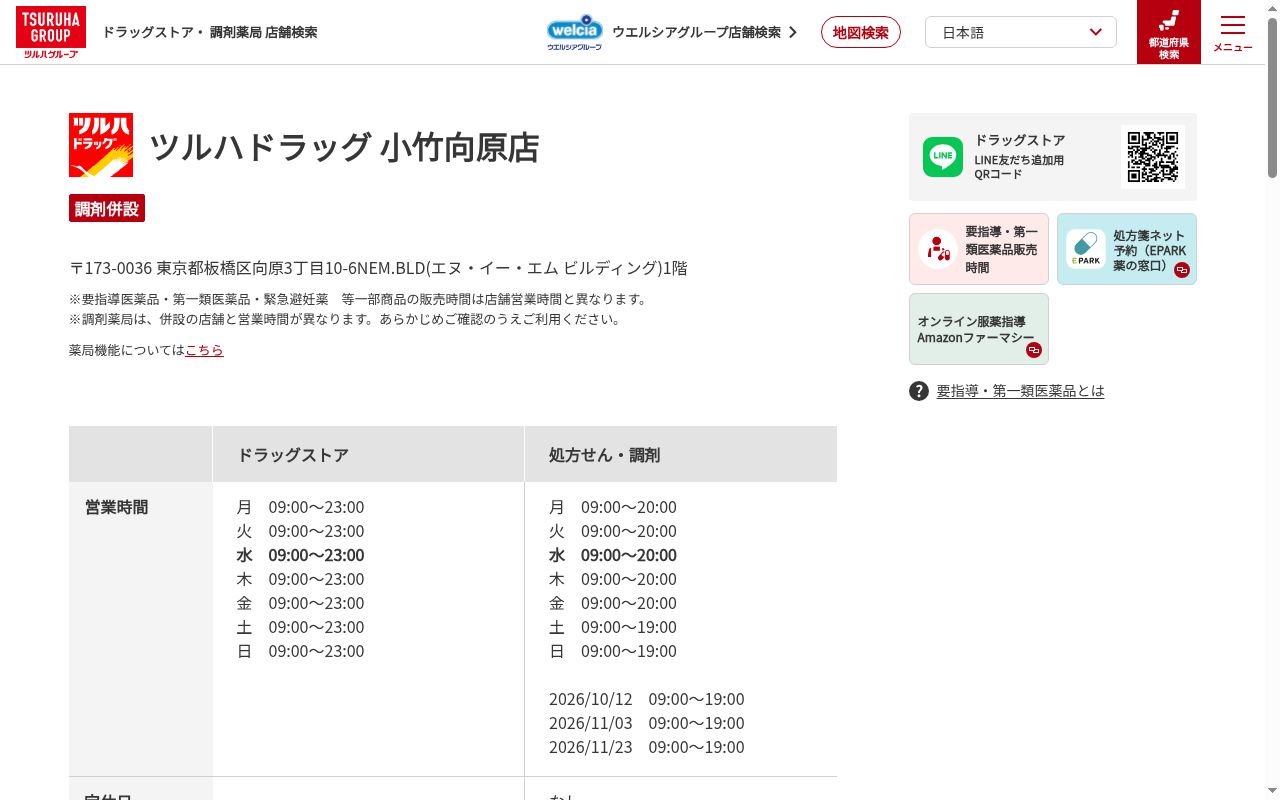Click 土 09:00〜19:00 dispensing hours

point(613,627)
